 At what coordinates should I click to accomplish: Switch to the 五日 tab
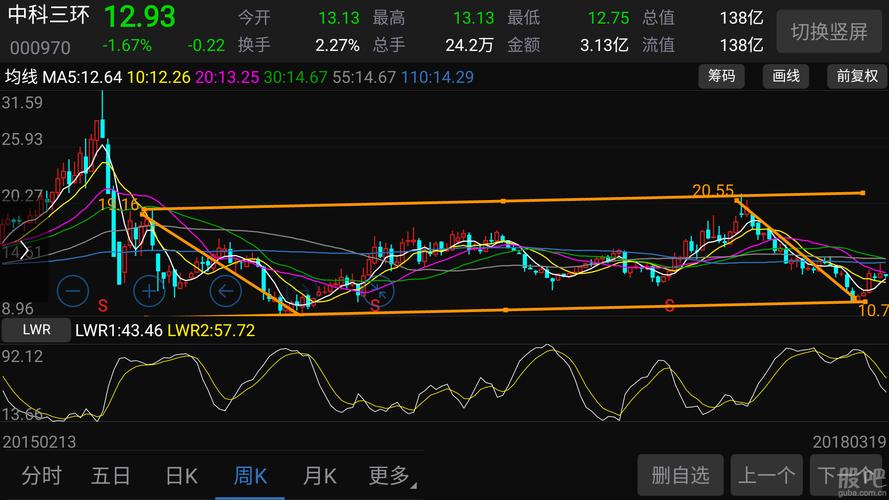coord(111,476)
